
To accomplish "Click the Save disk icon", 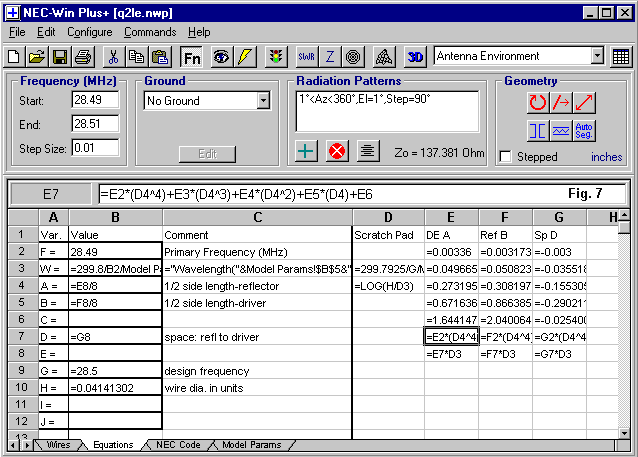I will 59,57.
